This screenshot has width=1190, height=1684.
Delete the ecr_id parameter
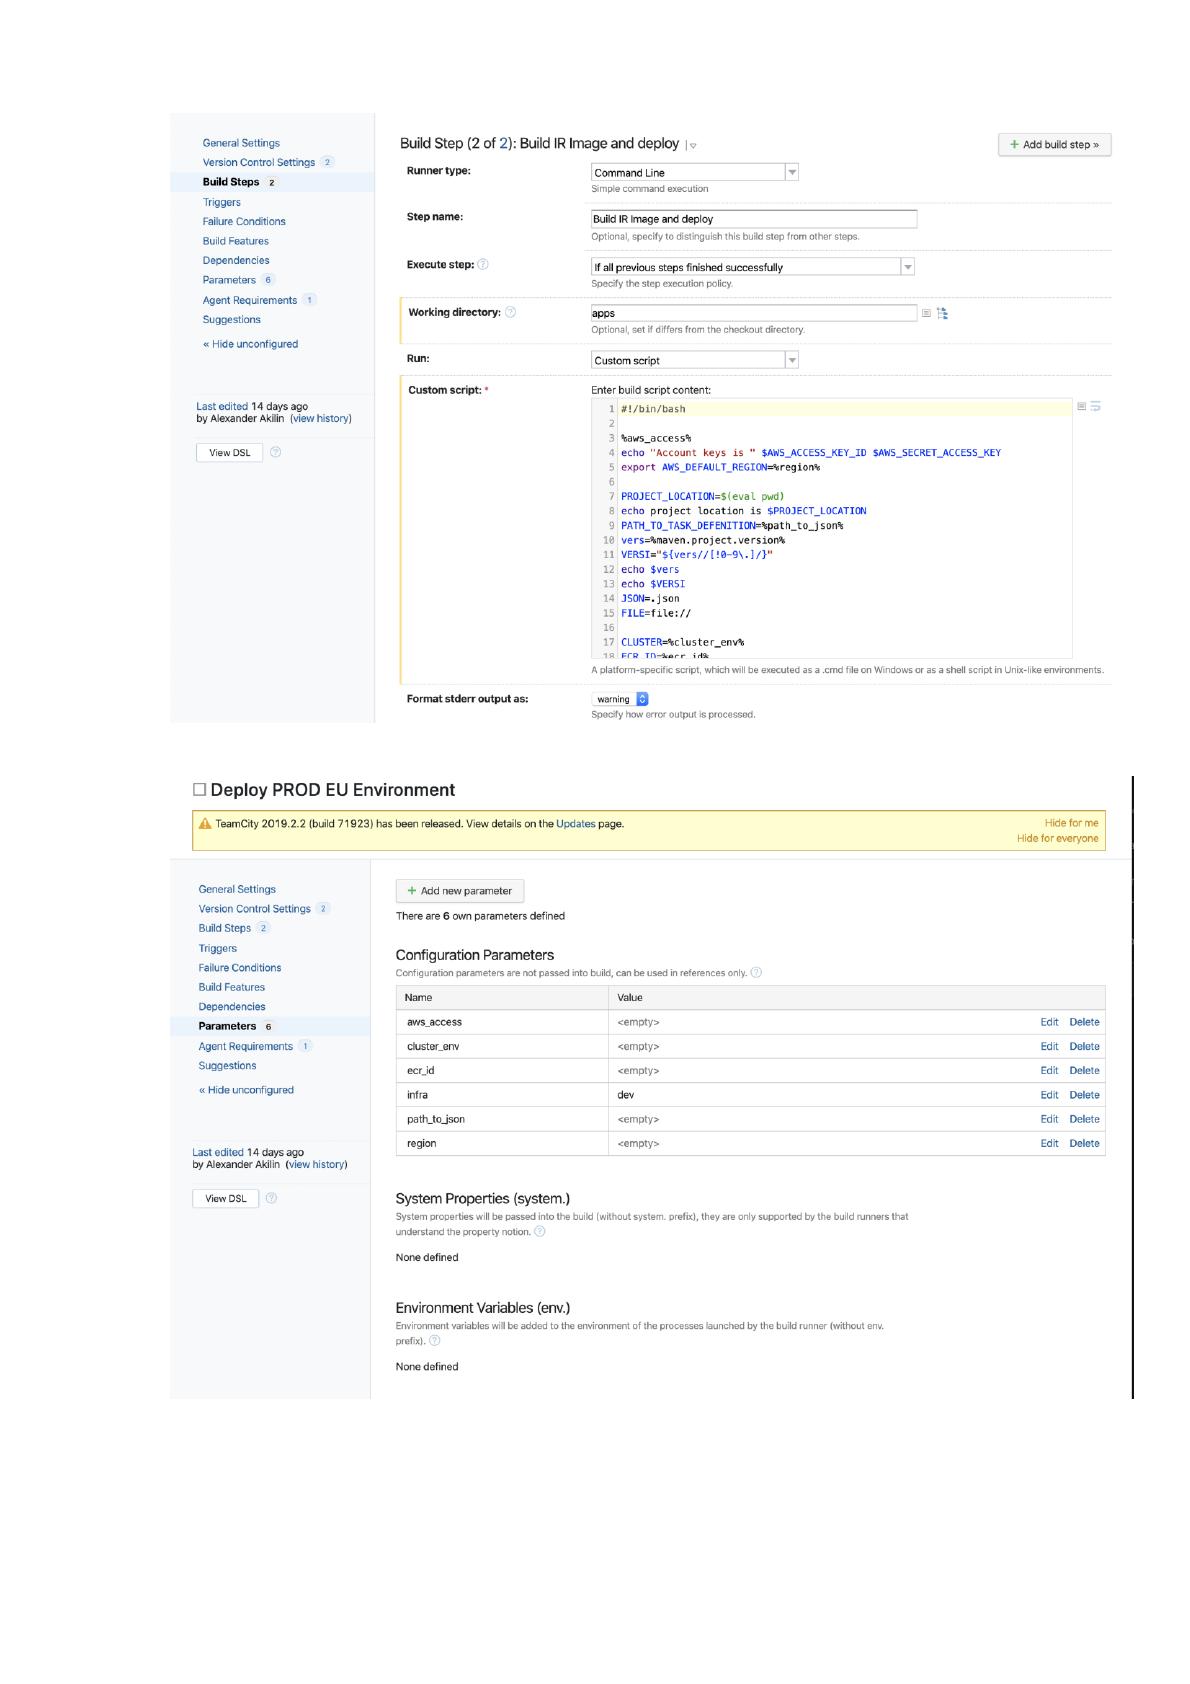(1084, 1070)
